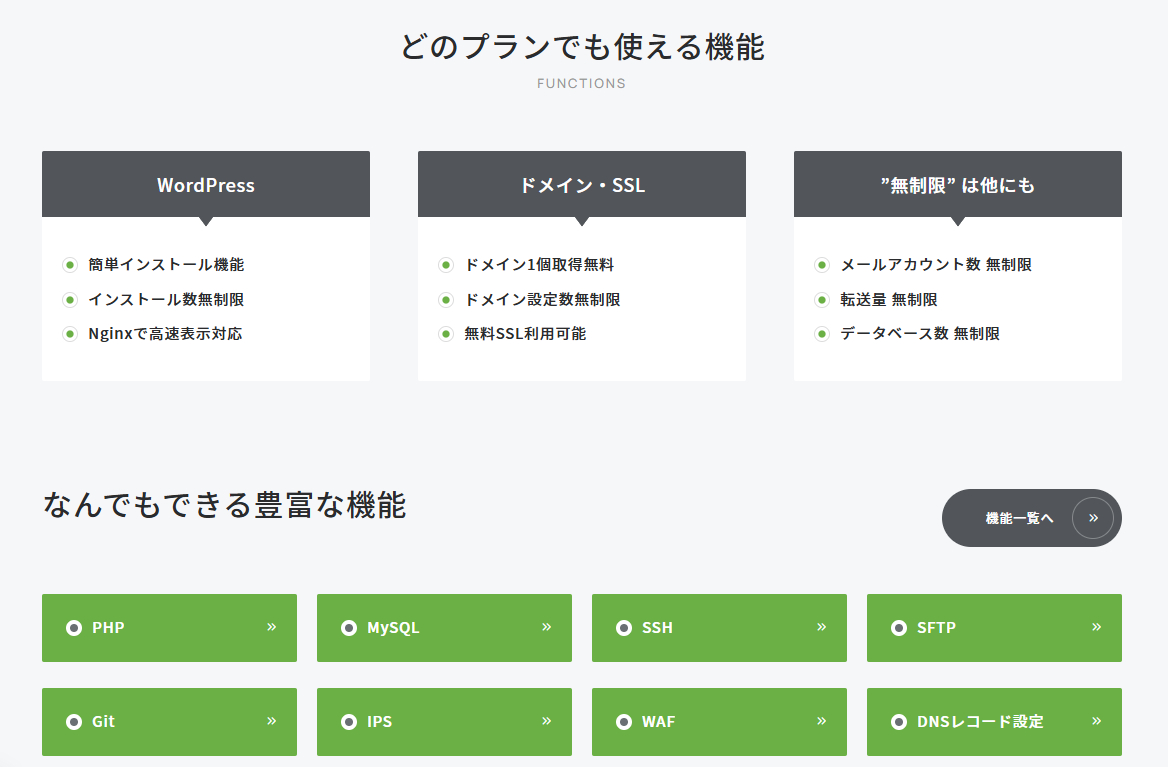Click the WordPress card header

point(206,185)
